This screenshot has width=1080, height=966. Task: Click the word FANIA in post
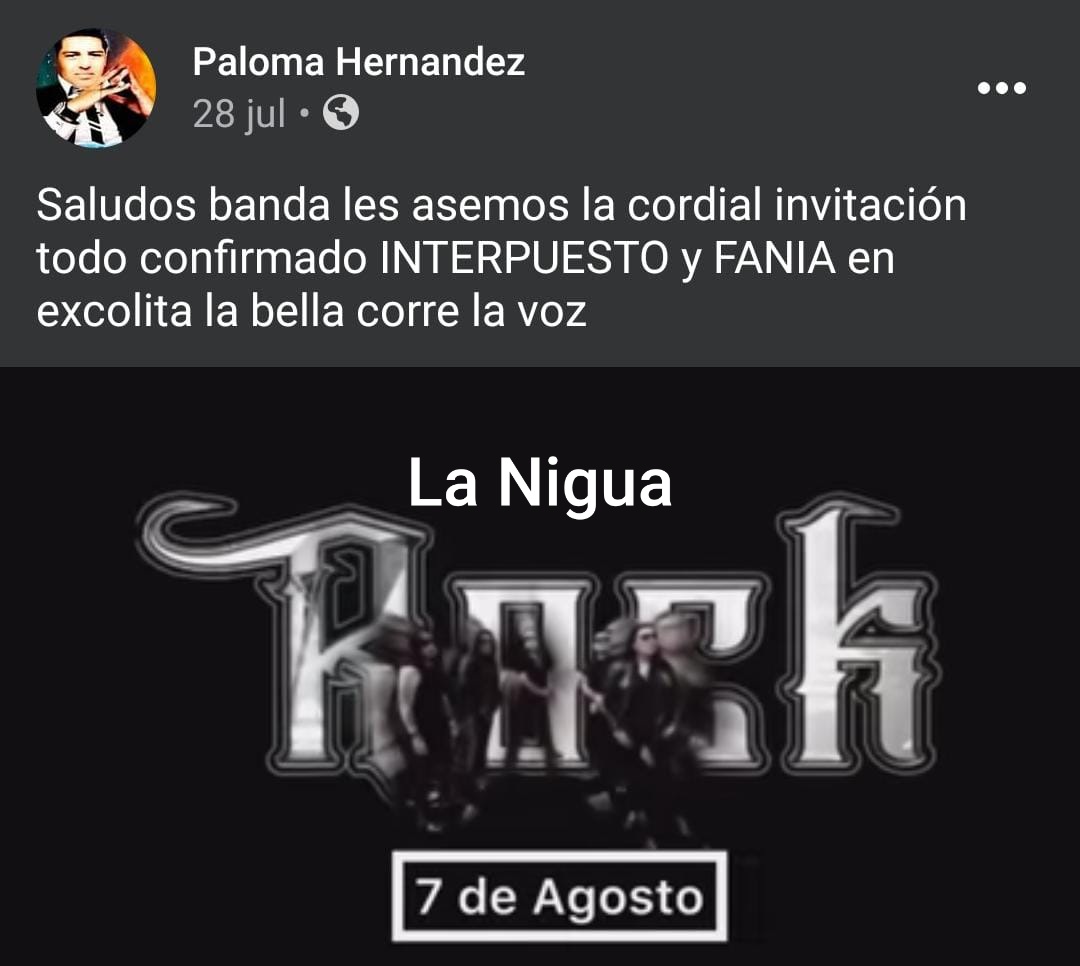[774, 258]
